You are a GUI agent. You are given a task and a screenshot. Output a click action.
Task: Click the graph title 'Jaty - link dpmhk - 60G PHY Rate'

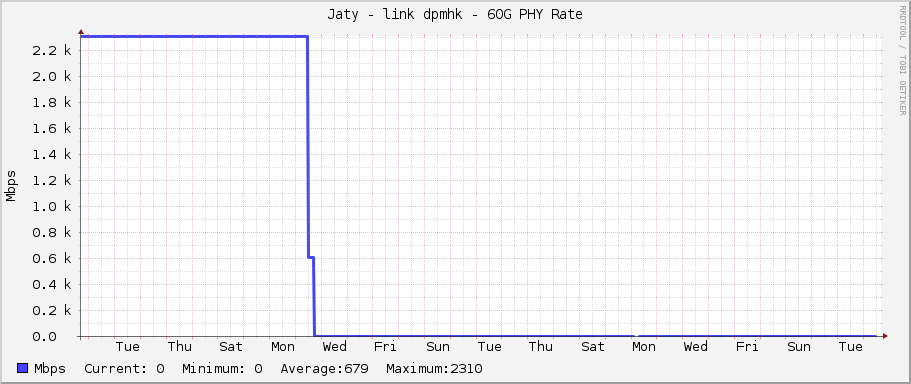click(455, 15)
